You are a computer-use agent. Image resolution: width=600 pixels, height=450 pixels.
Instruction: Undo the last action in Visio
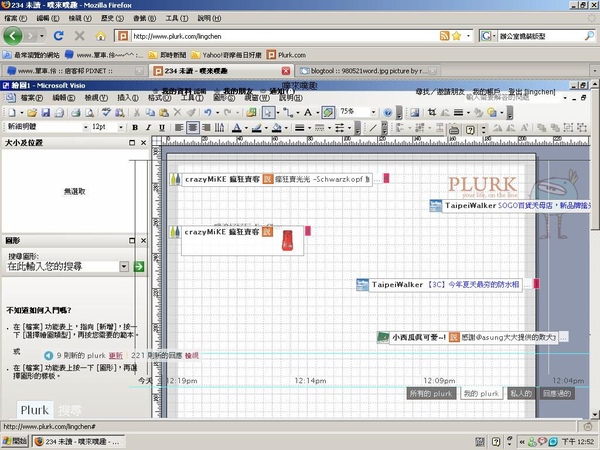208,112
